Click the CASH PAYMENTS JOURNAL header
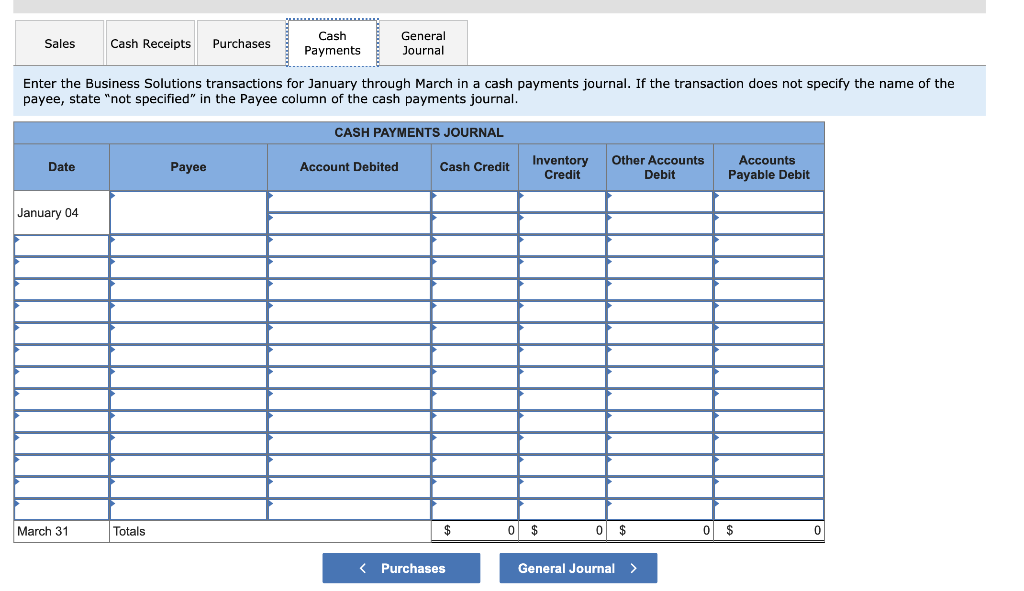This screenshot has width=1024, height=591. click(418, 132)
